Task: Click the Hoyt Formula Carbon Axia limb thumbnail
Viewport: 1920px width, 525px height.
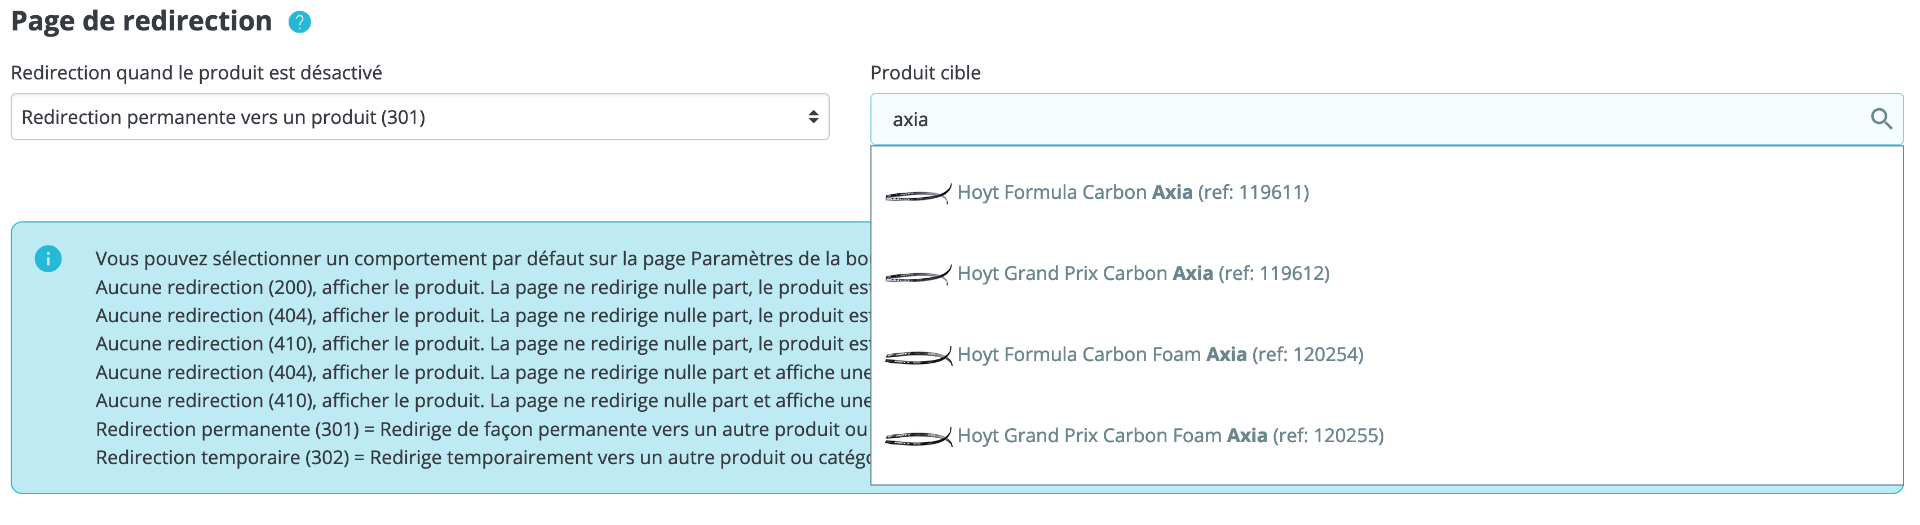Action: 918,193
